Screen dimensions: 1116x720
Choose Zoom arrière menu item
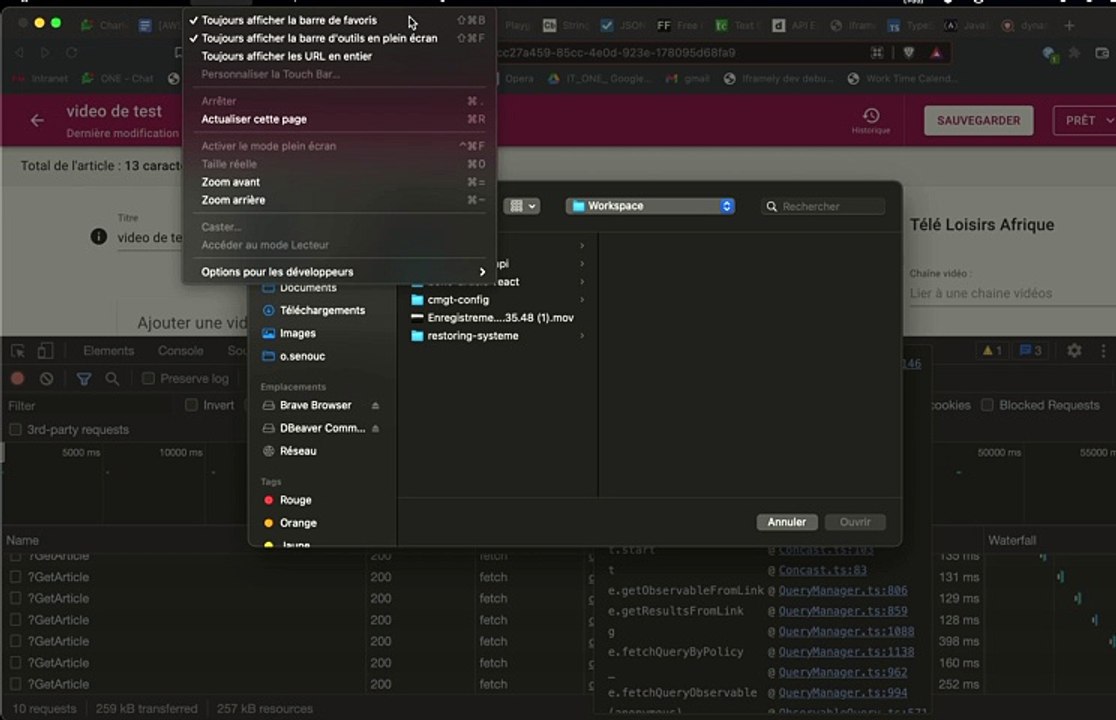[338, 200]
